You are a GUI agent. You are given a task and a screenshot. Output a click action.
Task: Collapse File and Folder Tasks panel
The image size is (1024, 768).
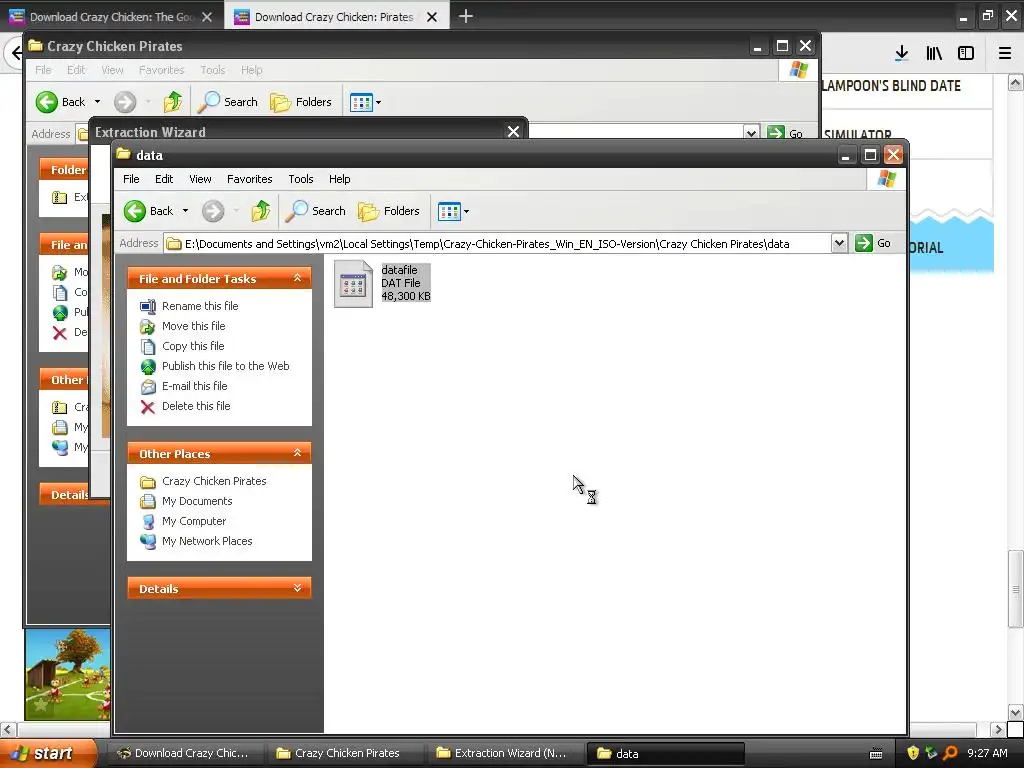point(297,278)
